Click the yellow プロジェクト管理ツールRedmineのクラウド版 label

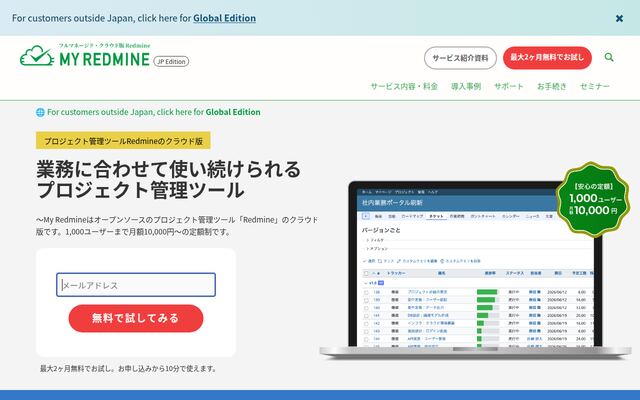click(x=123, y=140)
